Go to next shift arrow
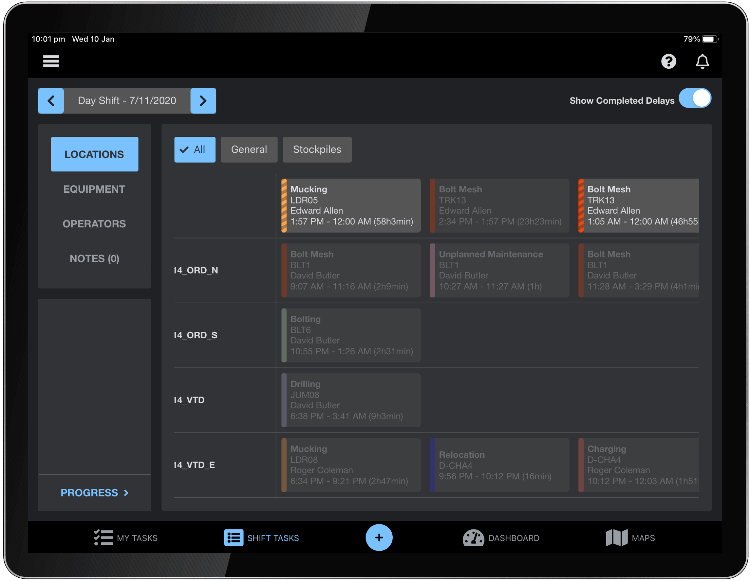Screen dimensions: 750x581 tap(203, 101)
